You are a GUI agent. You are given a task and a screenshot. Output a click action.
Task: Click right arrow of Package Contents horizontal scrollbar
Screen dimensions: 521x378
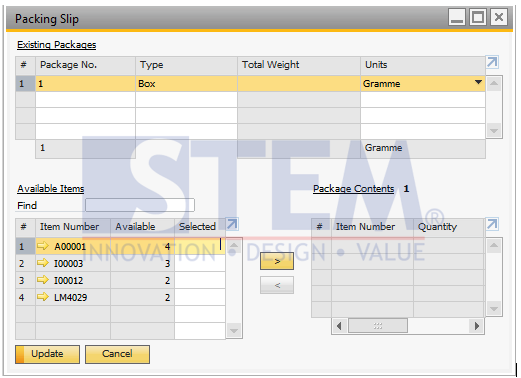coord(477,326)
